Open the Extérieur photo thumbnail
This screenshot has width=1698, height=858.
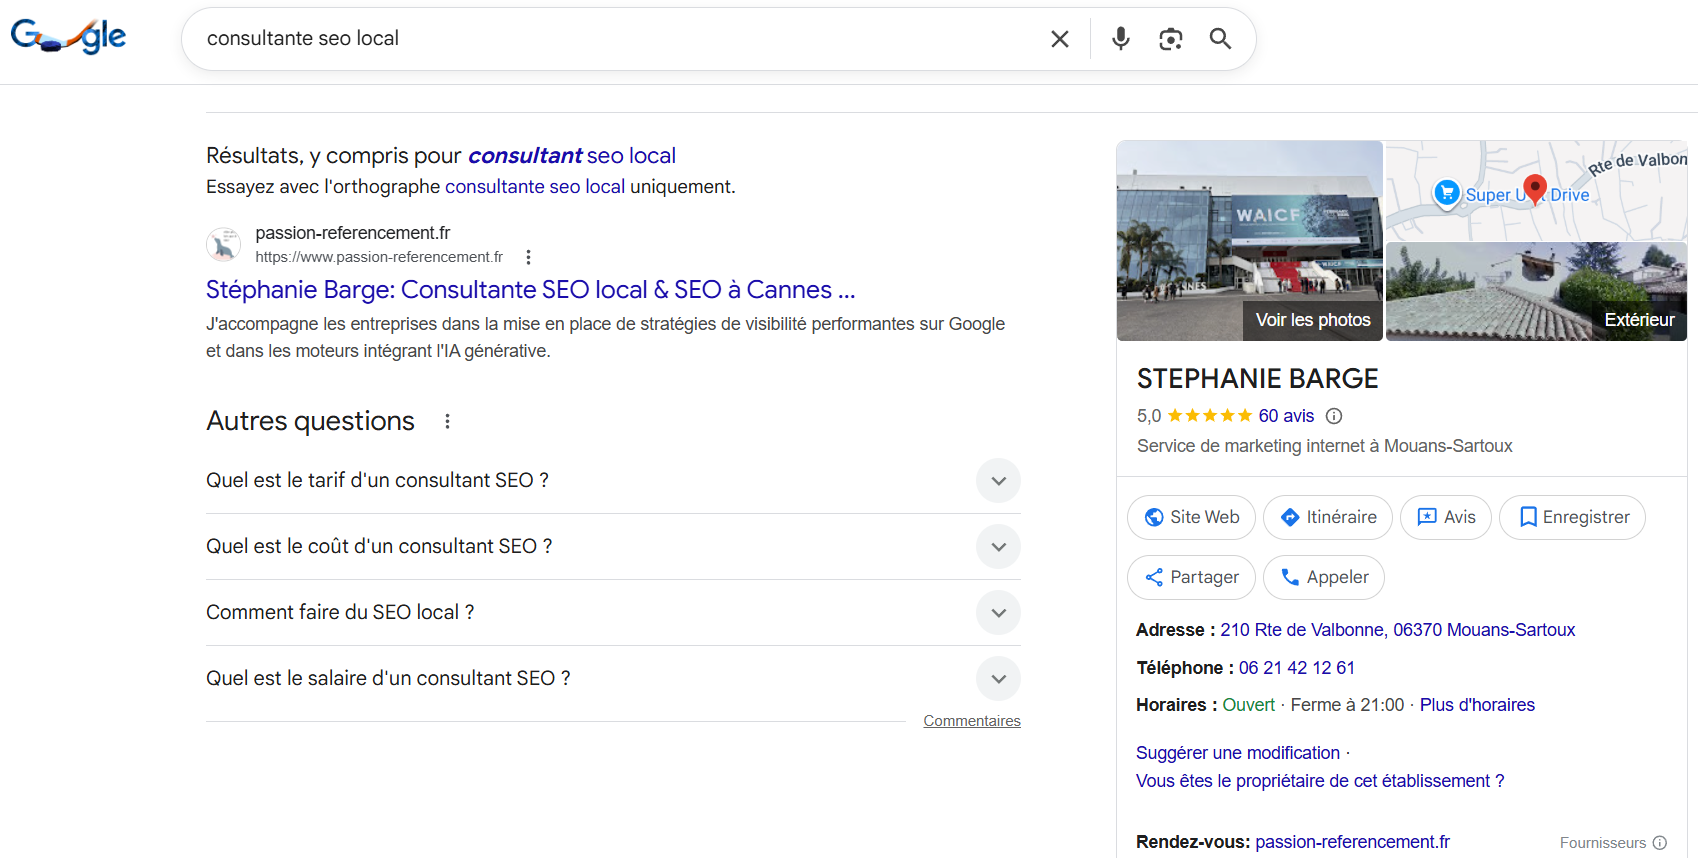pos(1536,292)
